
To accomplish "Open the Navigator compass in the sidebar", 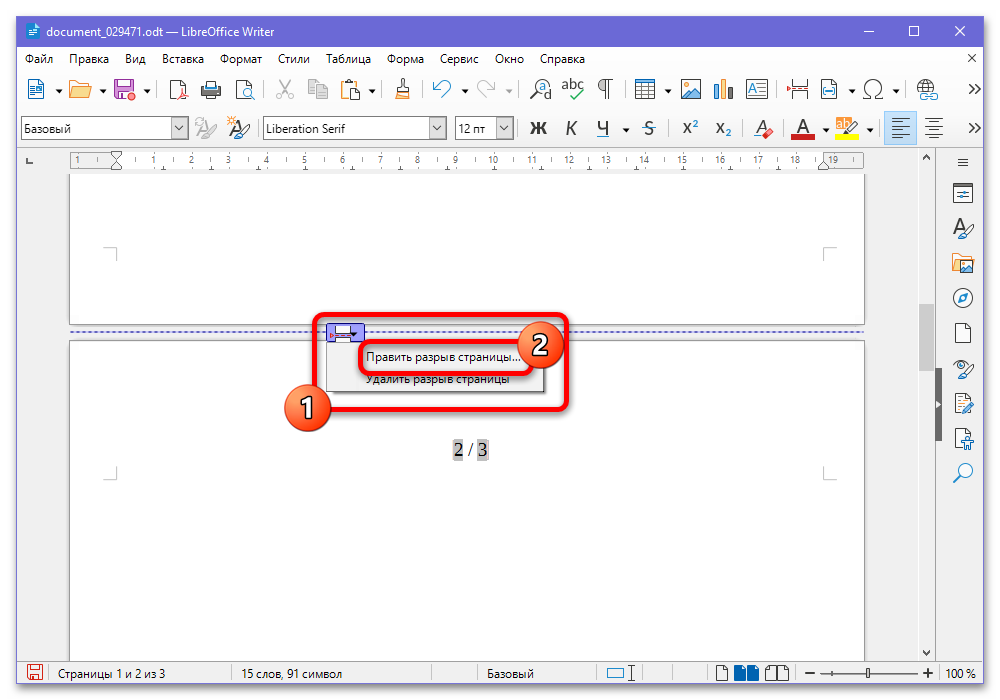I will coord(963,298).
